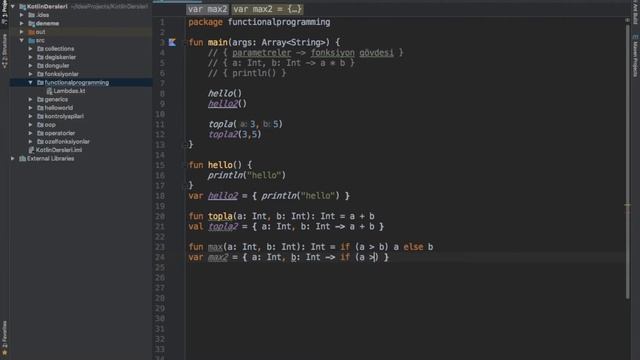Click the editor vertical scrollbar

627,161
